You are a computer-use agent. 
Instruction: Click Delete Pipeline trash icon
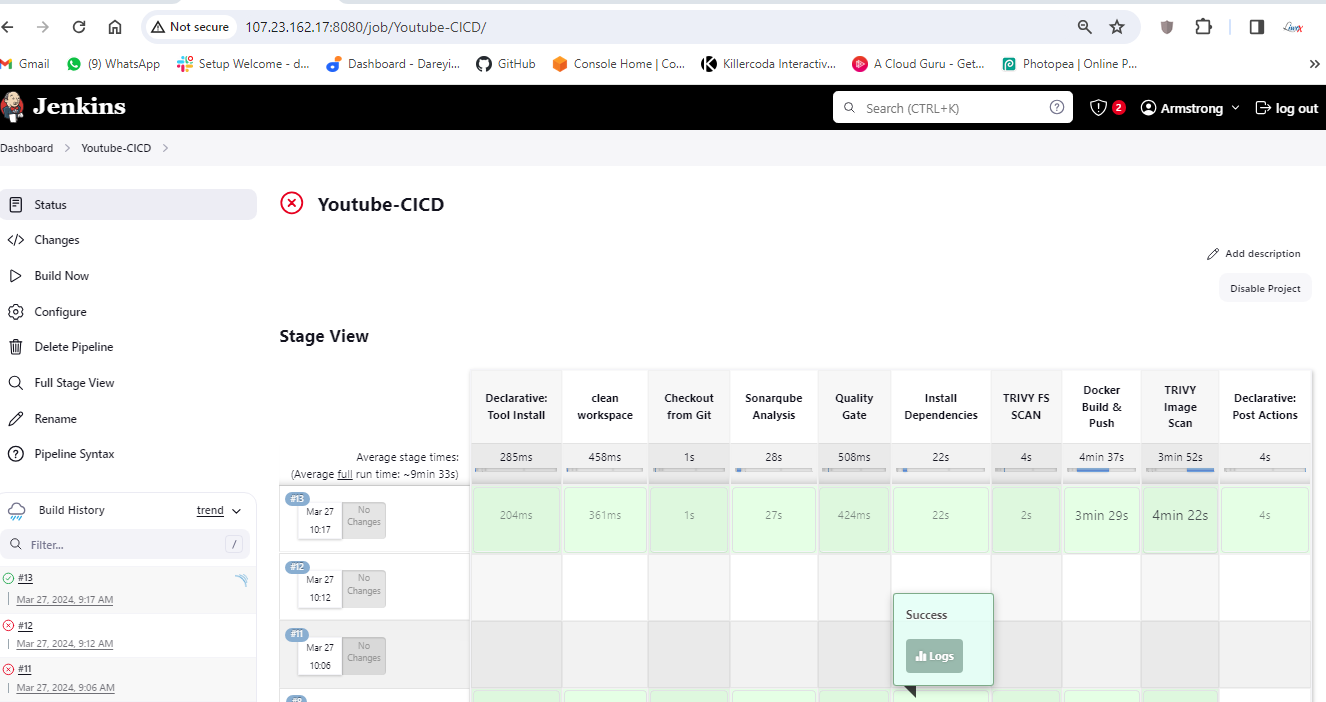pyautogui.click(x=15, y=347)
